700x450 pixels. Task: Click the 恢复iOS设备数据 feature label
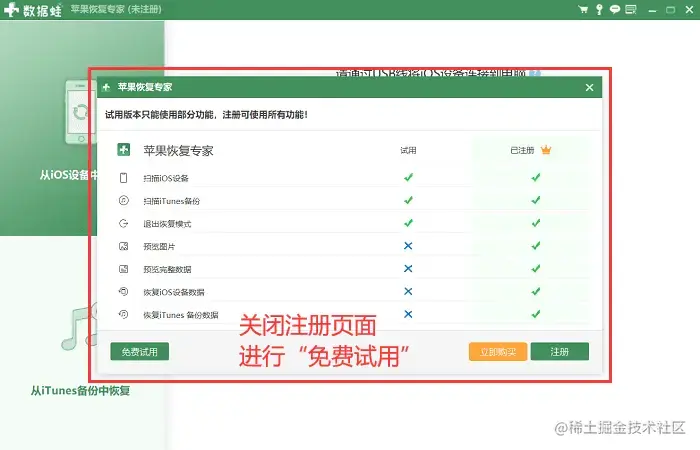pos(174,292)
